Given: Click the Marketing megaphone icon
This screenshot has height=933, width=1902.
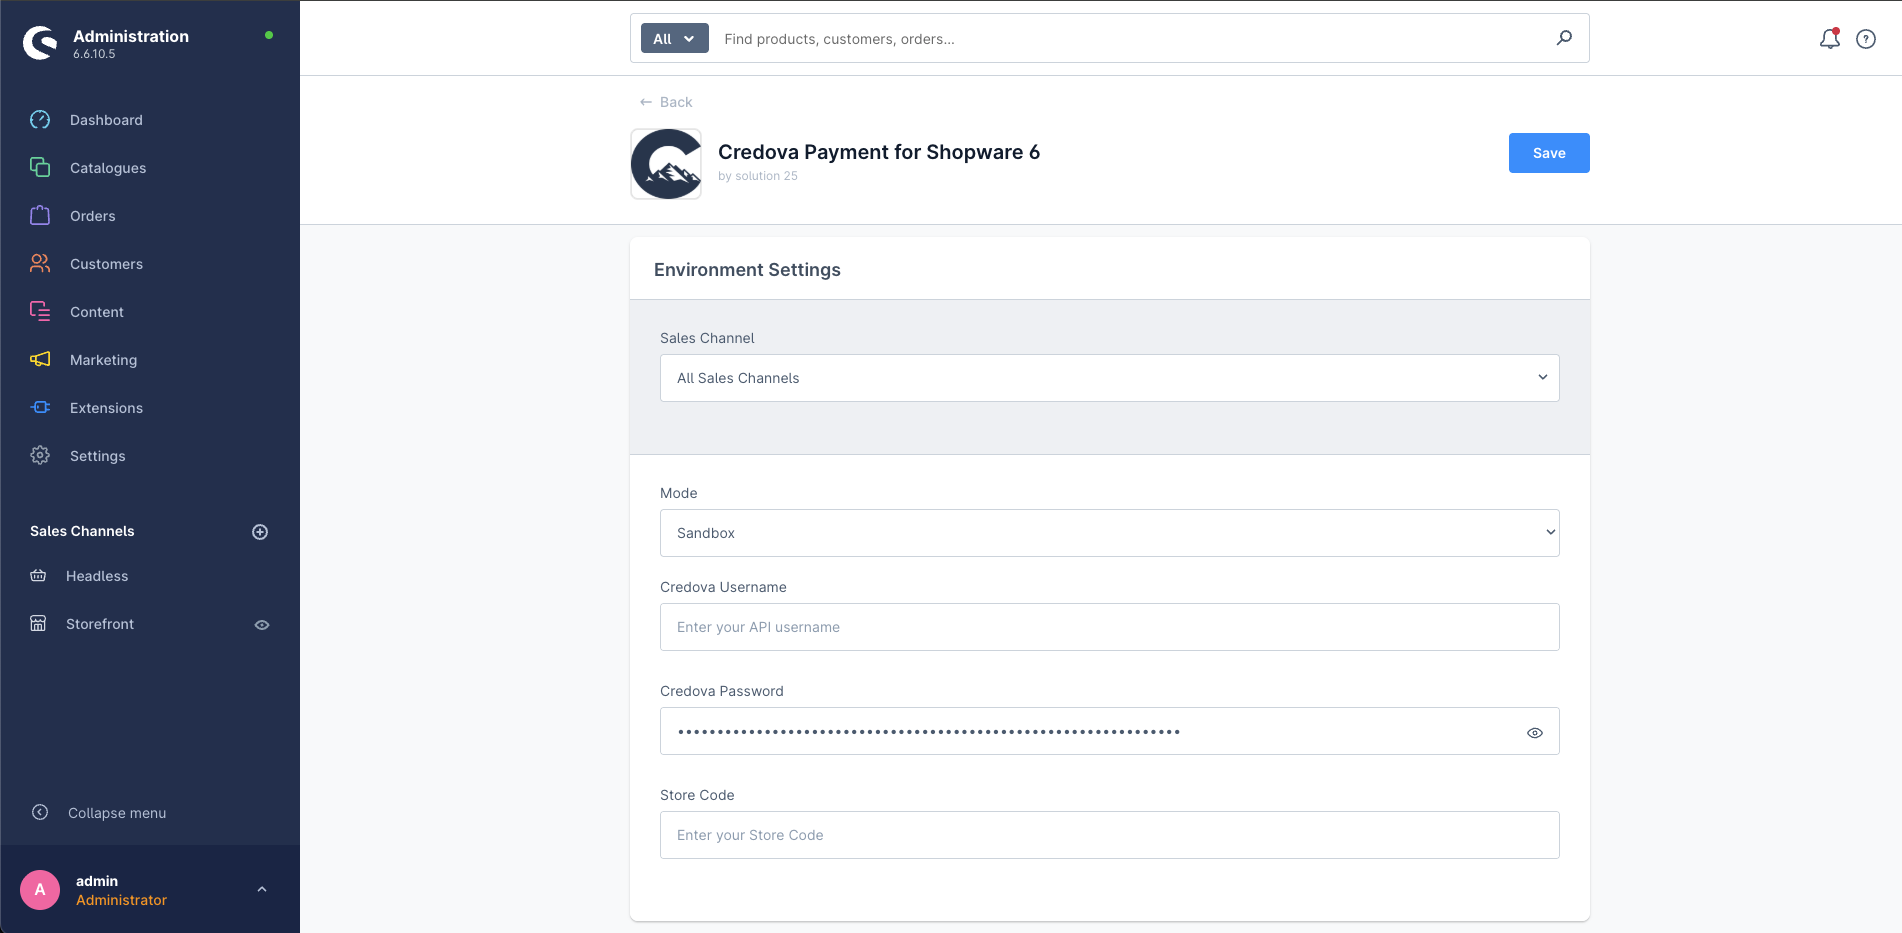Looking at the screenshot, I should (x=40, y=360).
